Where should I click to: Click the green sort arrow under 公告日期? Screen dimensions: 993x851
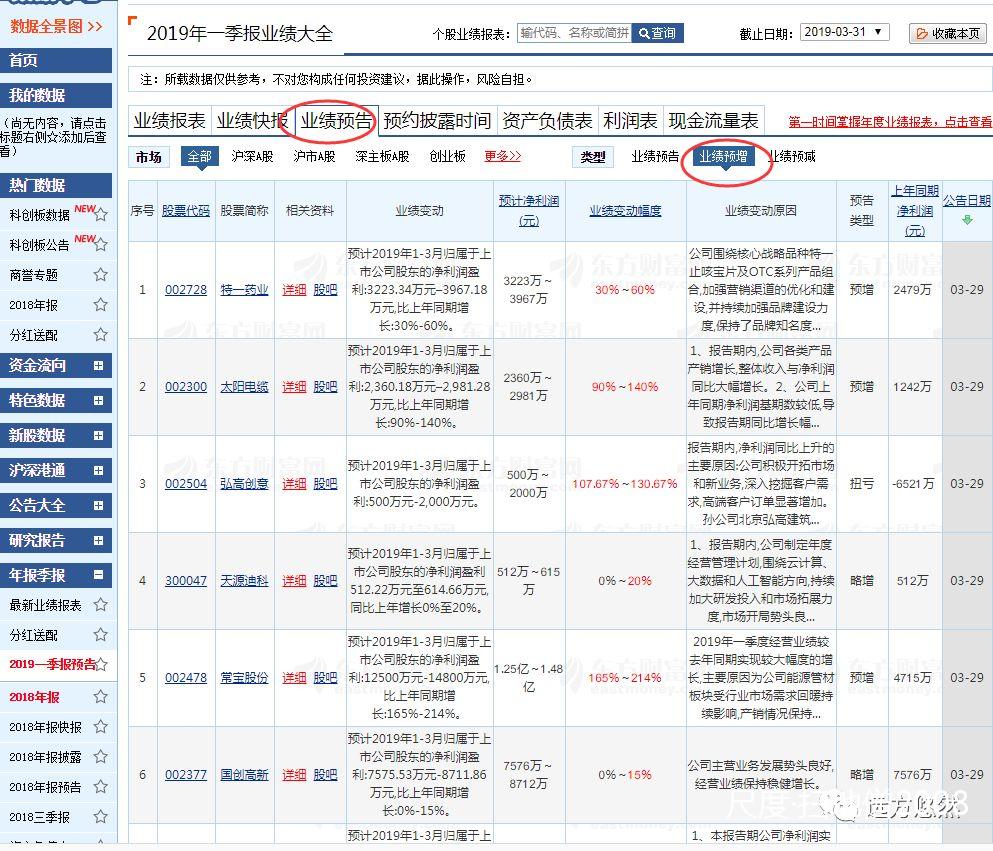[x=967, y=220]
